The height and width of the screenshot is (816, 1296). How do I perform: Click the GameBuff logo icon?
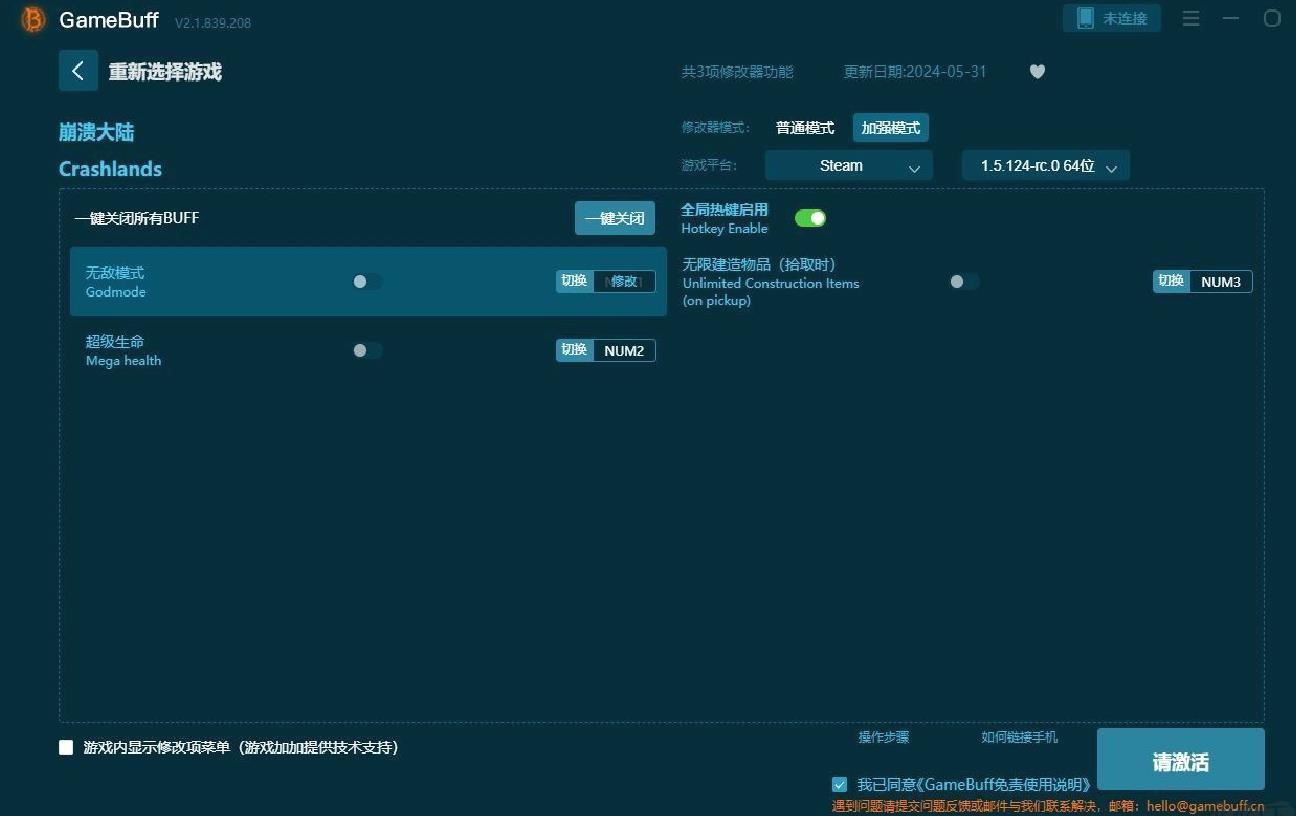(x=33, y=19)
